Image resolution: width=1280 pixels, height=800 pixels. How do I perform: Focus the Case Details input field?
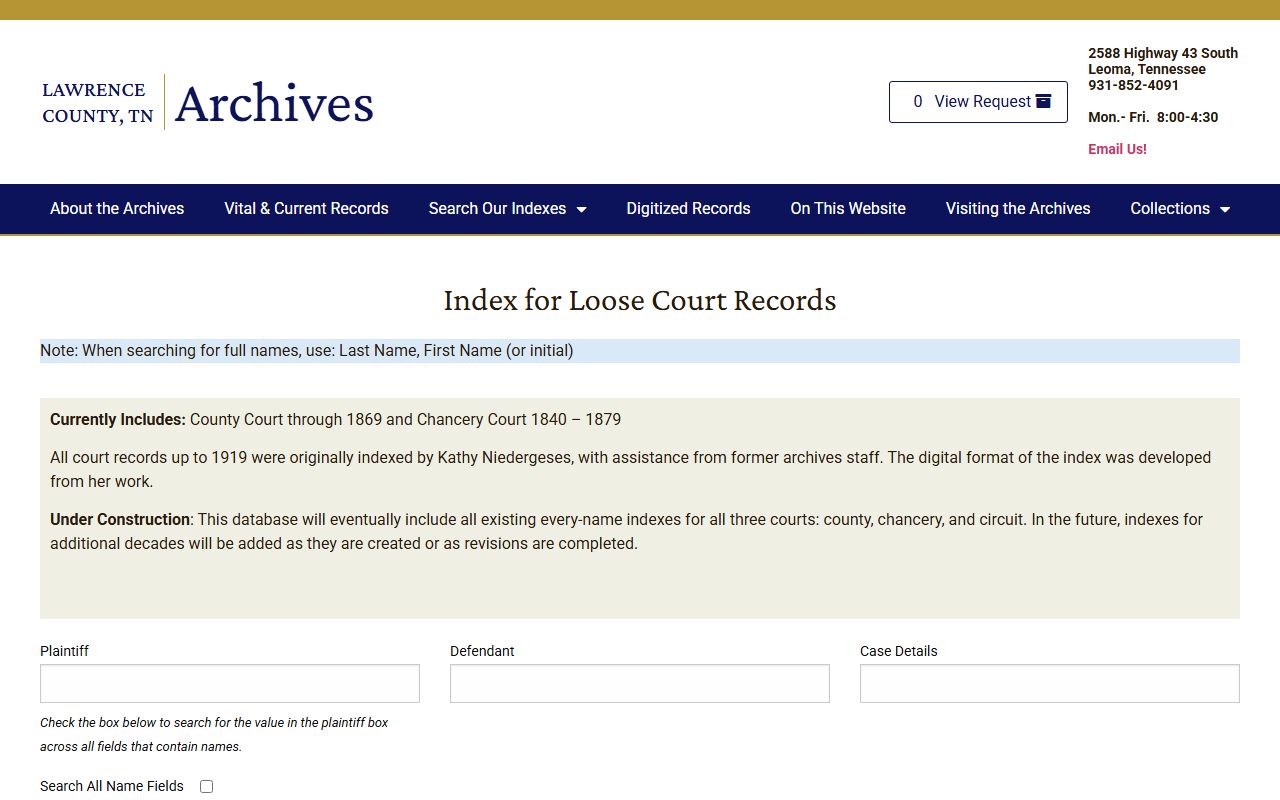(x=1050, y=684)
